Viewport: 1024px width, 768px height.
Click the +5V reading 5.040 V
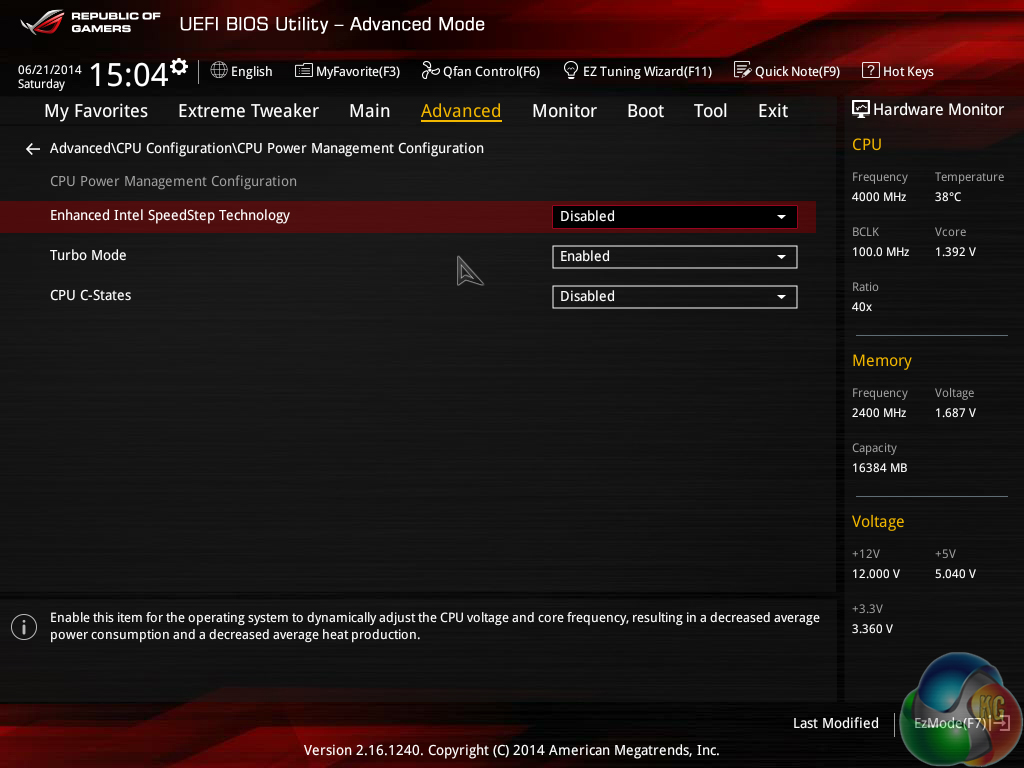pyautogui.click(x=955, y=573)
